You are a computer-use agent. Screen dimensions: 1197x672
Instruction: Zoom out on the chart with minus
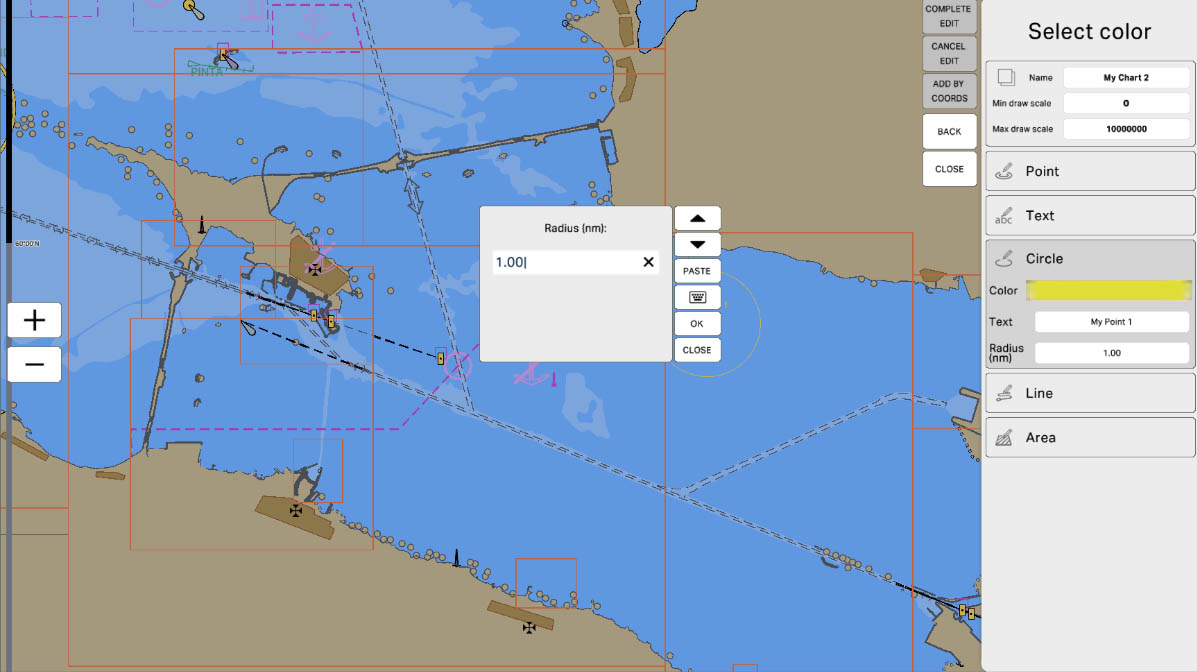34,364
